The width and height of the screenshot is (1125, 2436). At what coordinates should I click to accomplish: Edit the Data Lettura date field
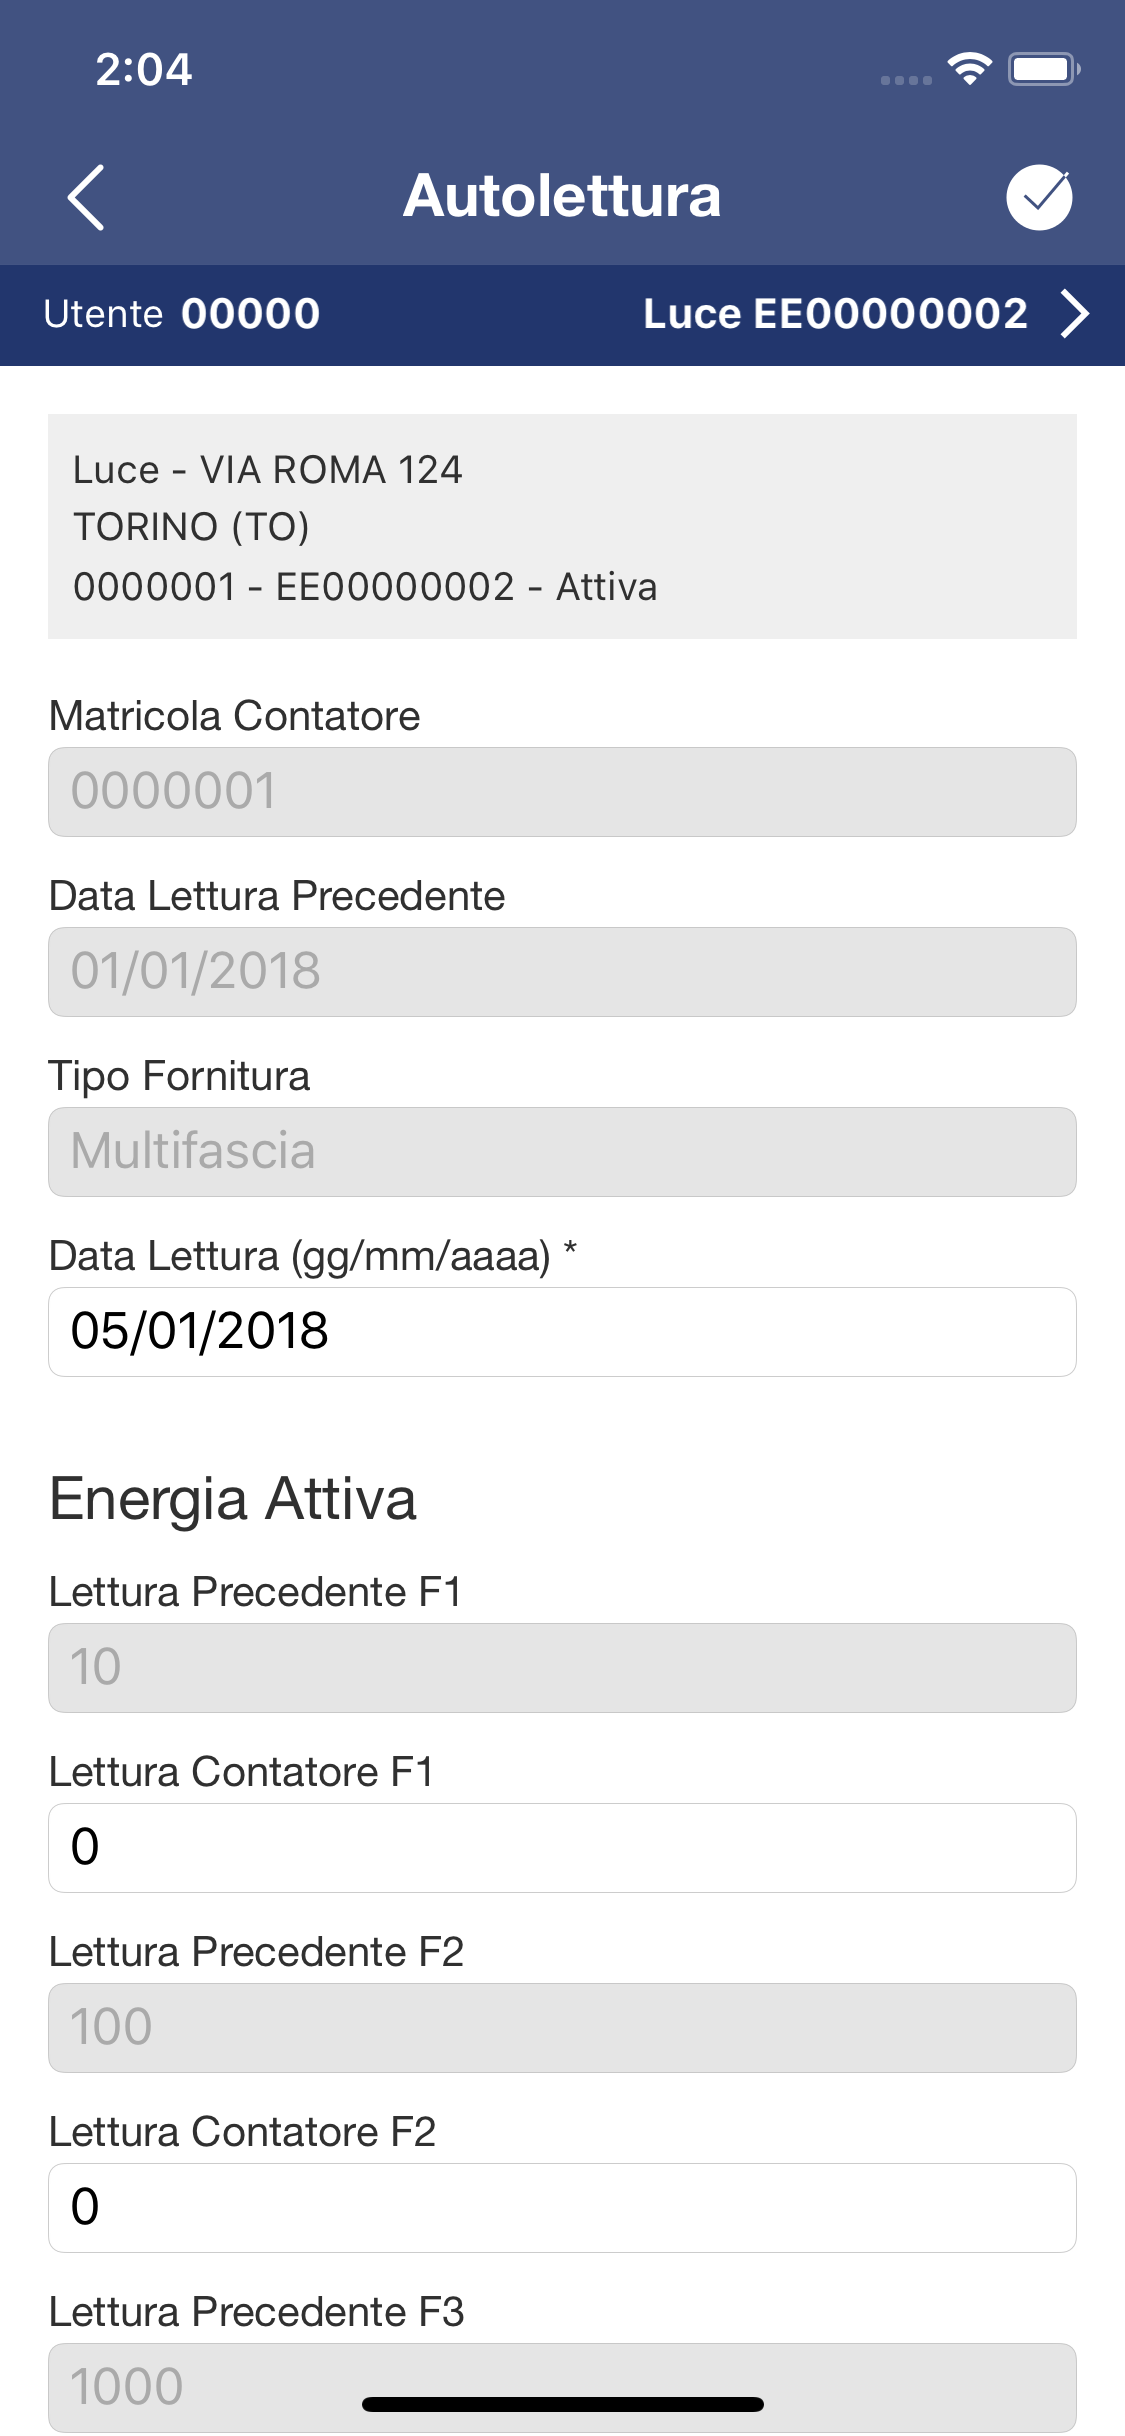click(562, 1332)
